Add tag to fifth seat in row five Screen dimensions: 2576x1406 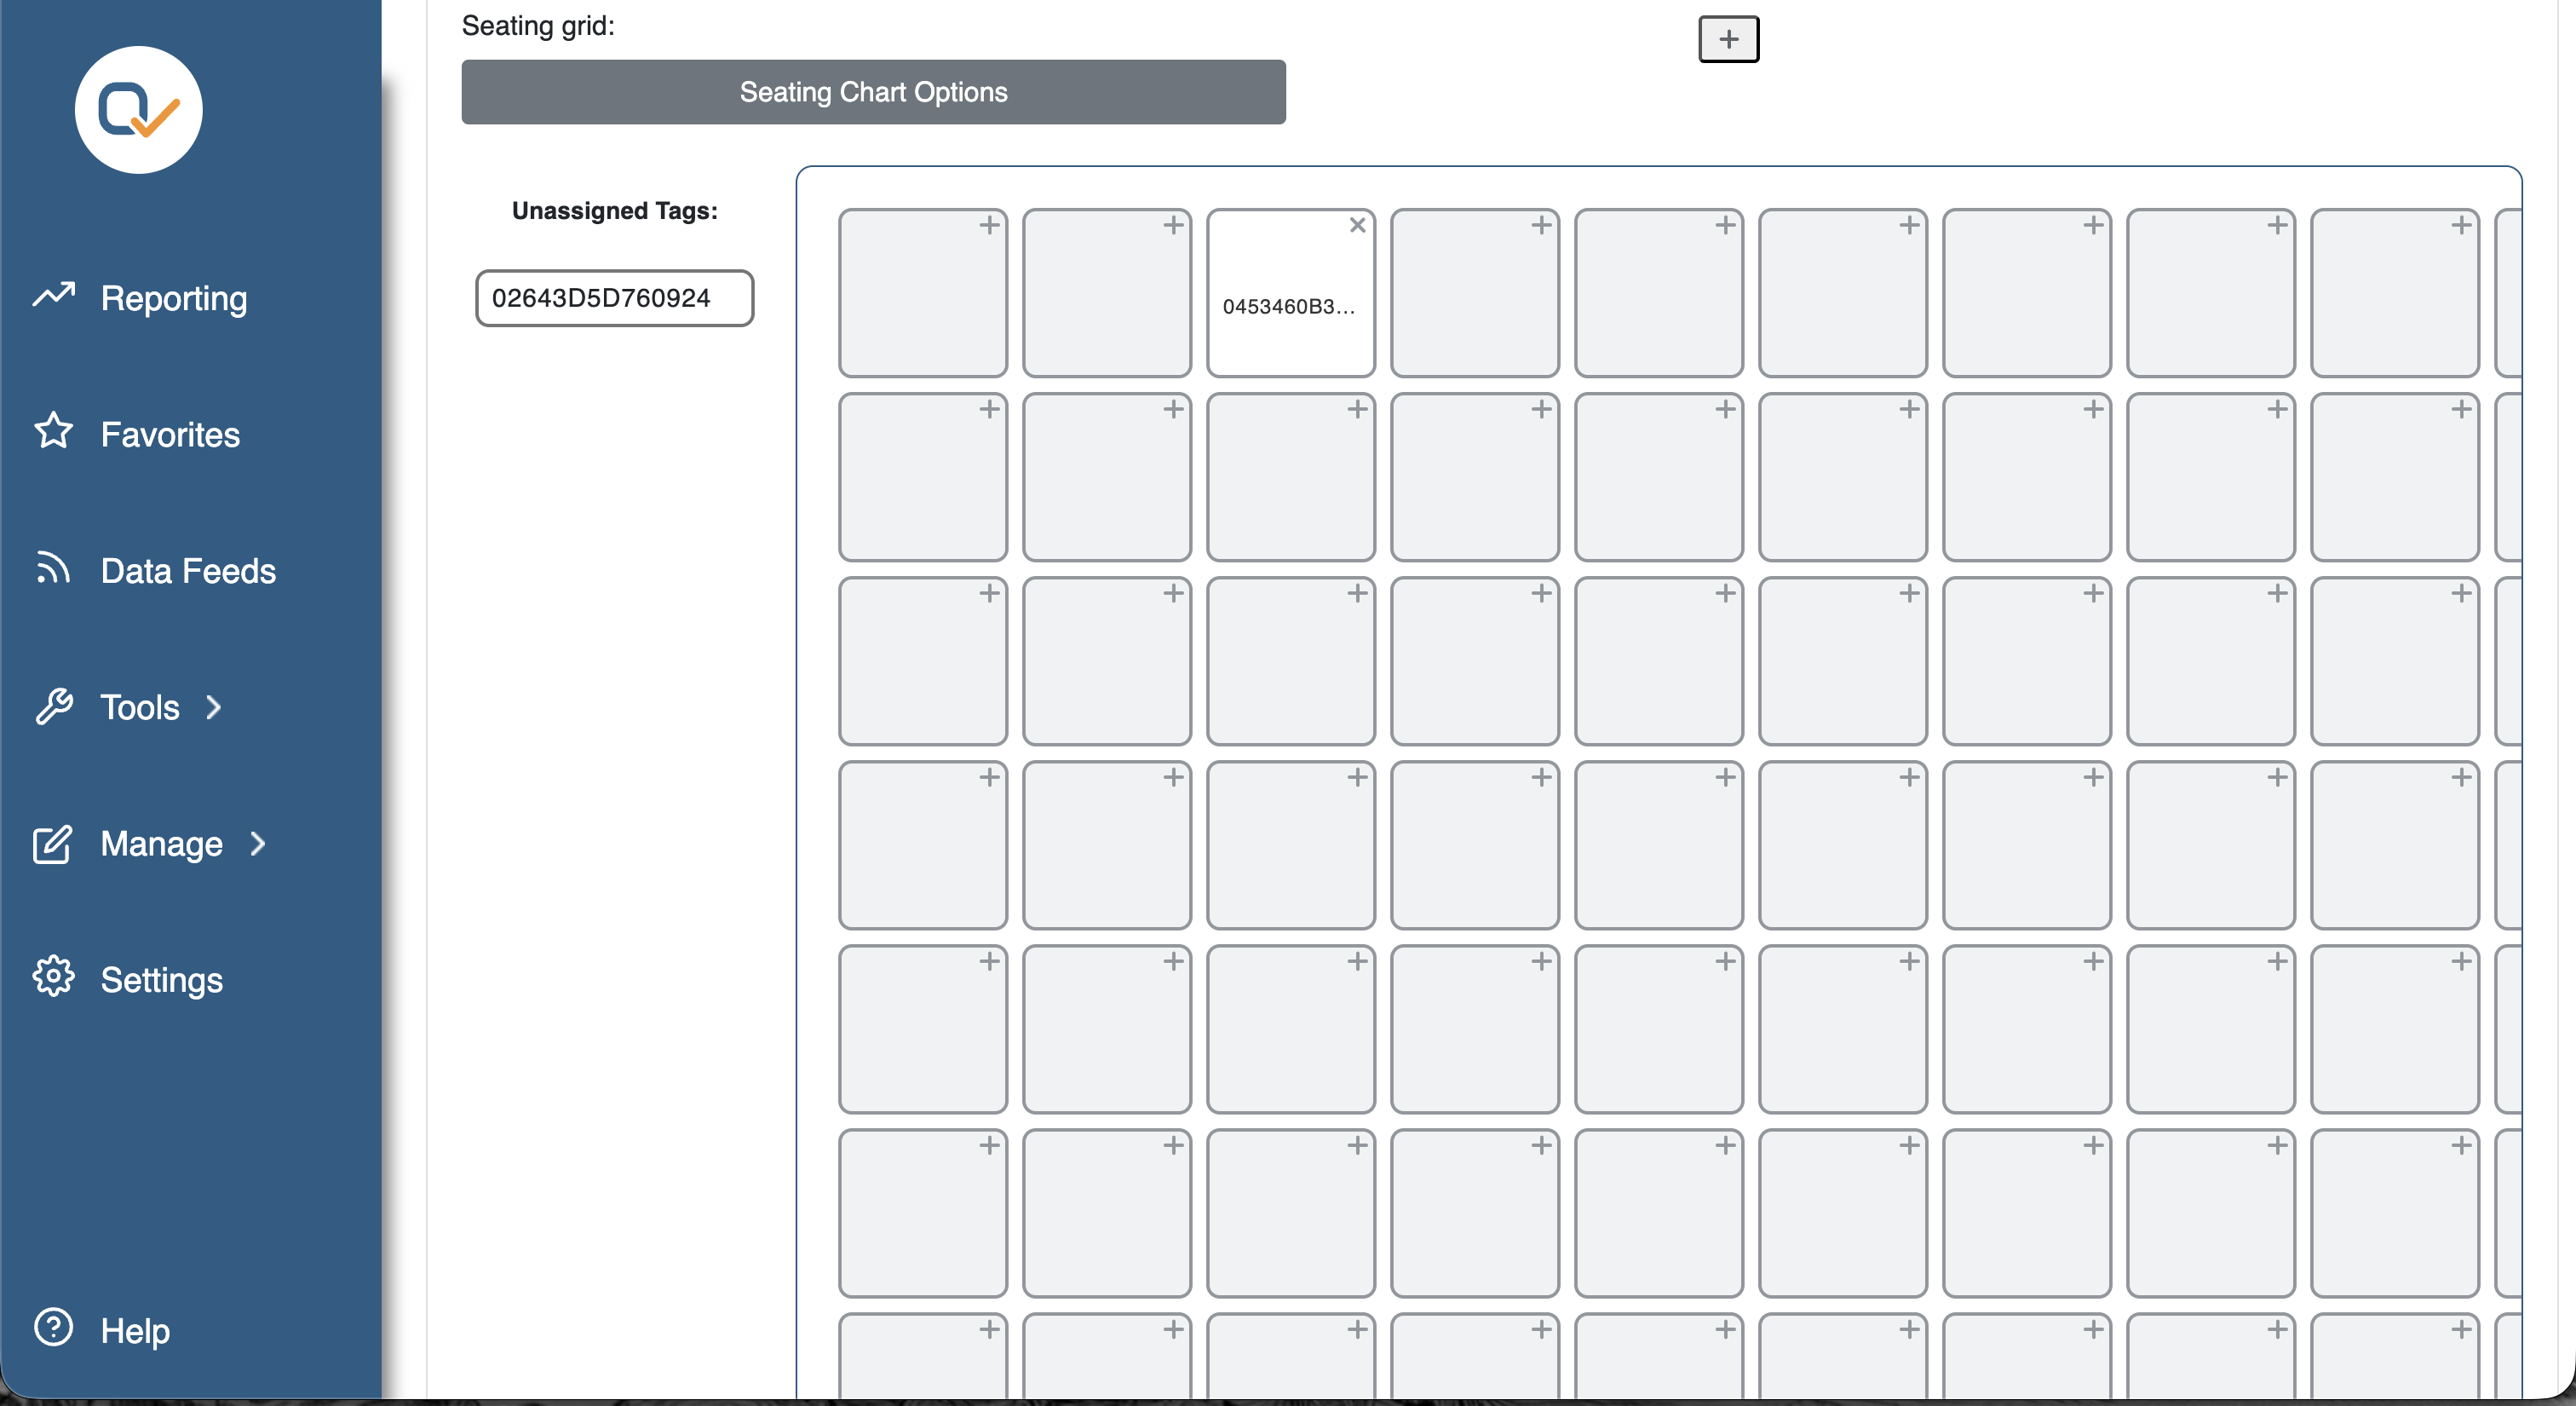(x=1725, y=961)
